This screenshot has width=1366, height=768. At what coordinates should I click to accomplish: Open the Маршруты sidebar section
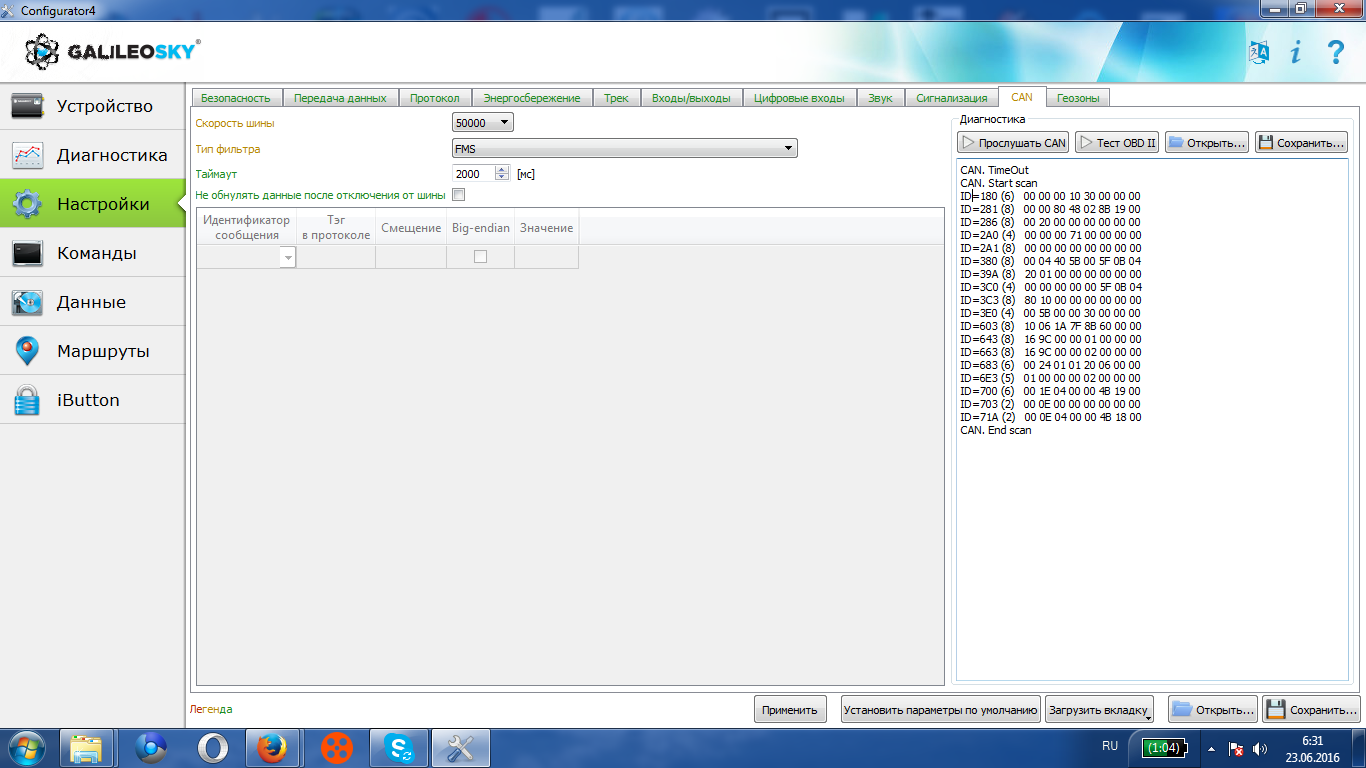coord(93,351)
